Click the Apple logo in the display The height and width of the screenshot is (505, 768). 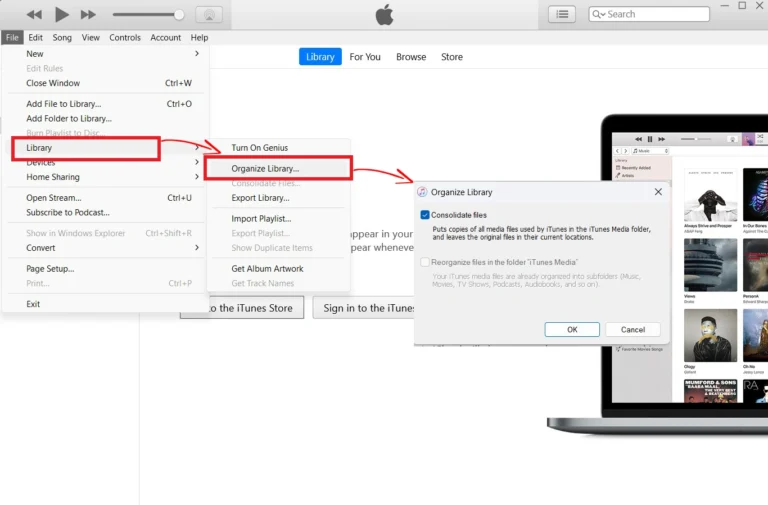click(384, 15)
